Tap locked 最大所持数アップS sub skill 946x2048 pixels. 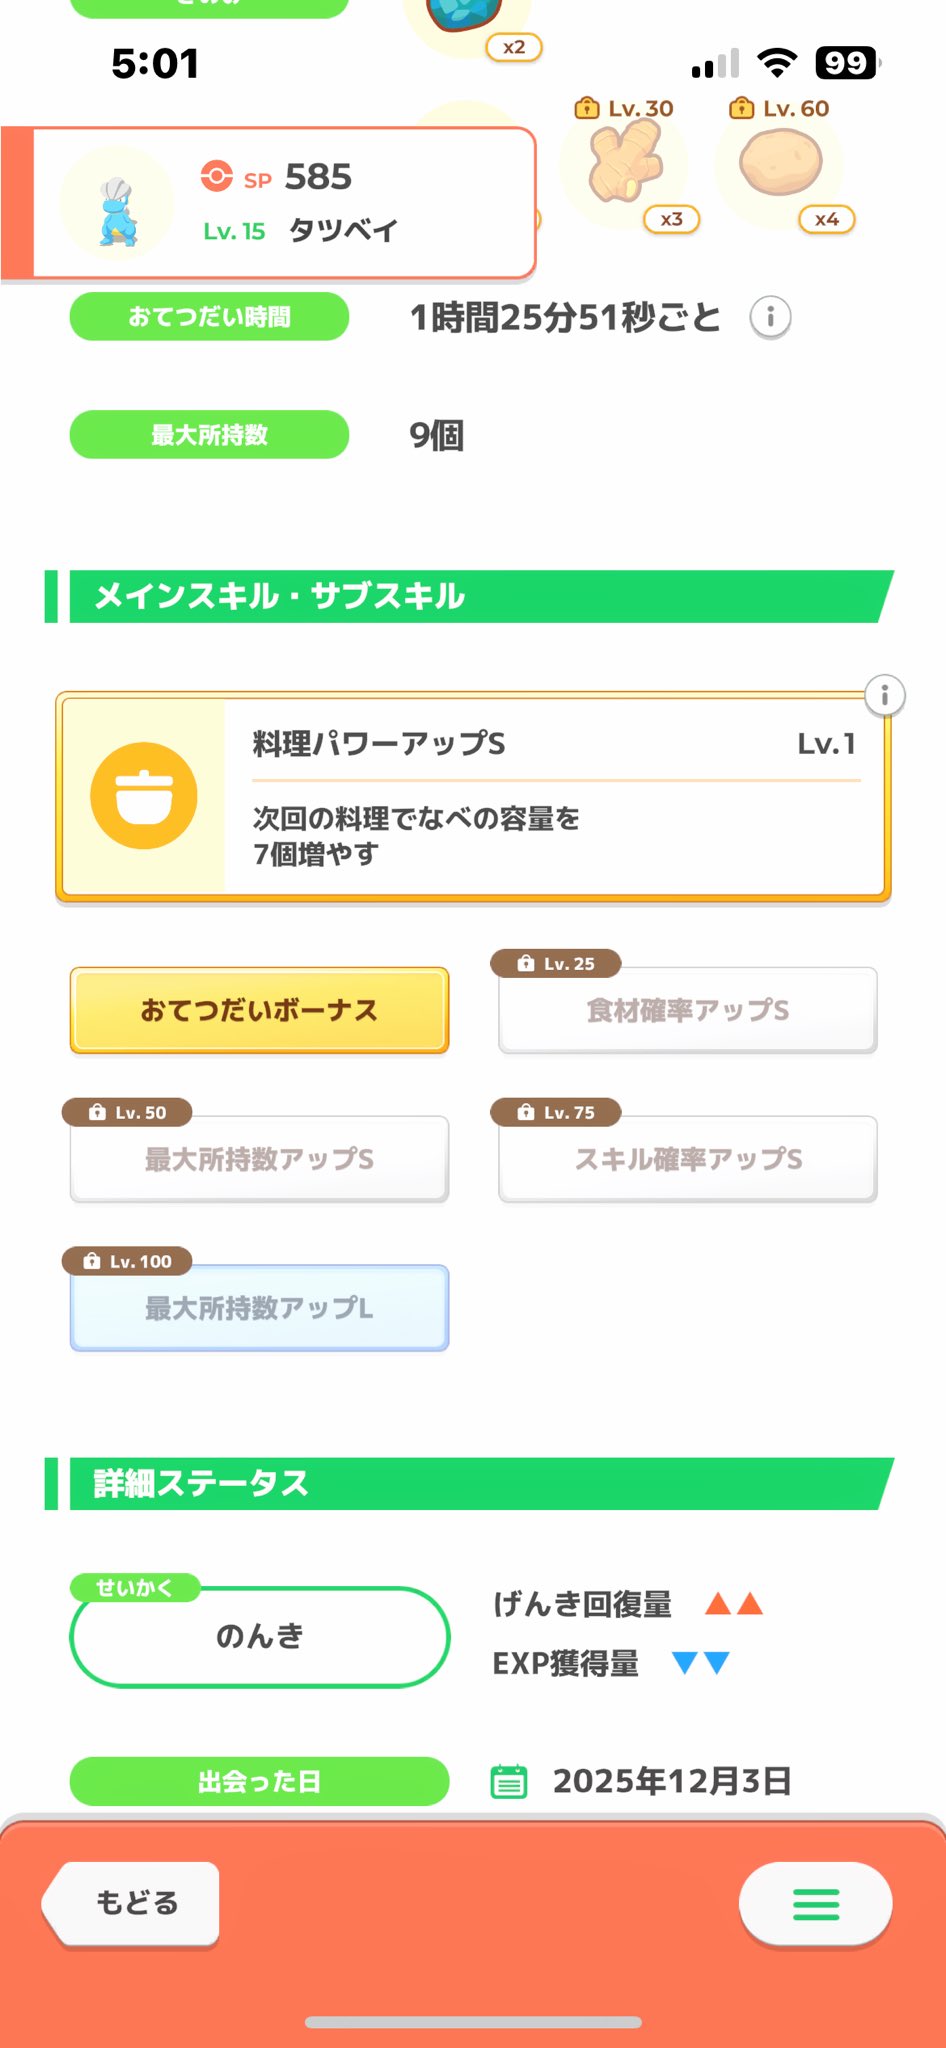point(259,1159)
